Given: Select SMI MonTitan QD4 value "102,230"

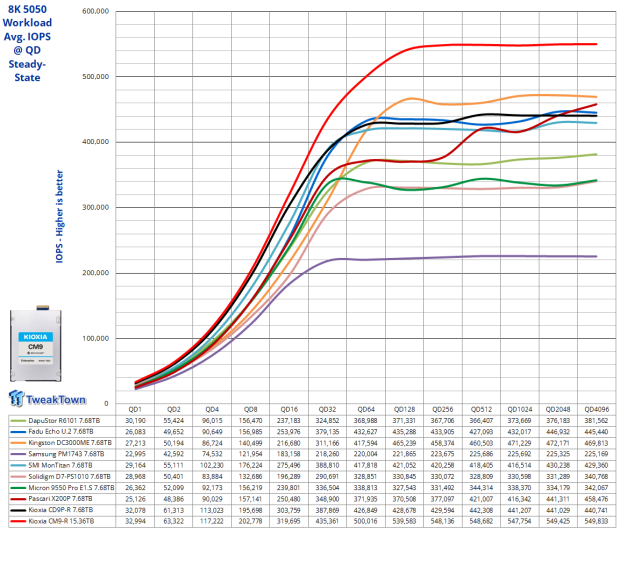Looking at the screenshot, I should click(x=212, y=465).
